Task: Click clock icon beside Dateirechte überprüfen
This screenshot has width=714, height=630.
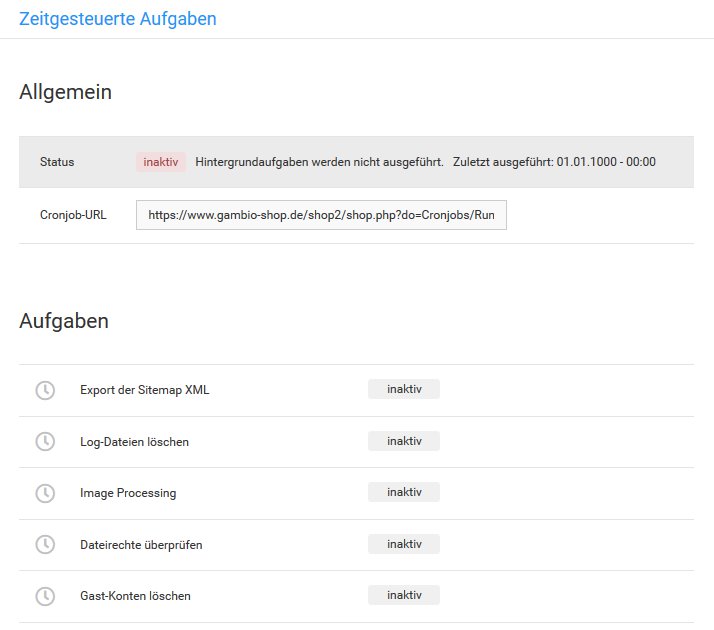Action: click(45, 544)
